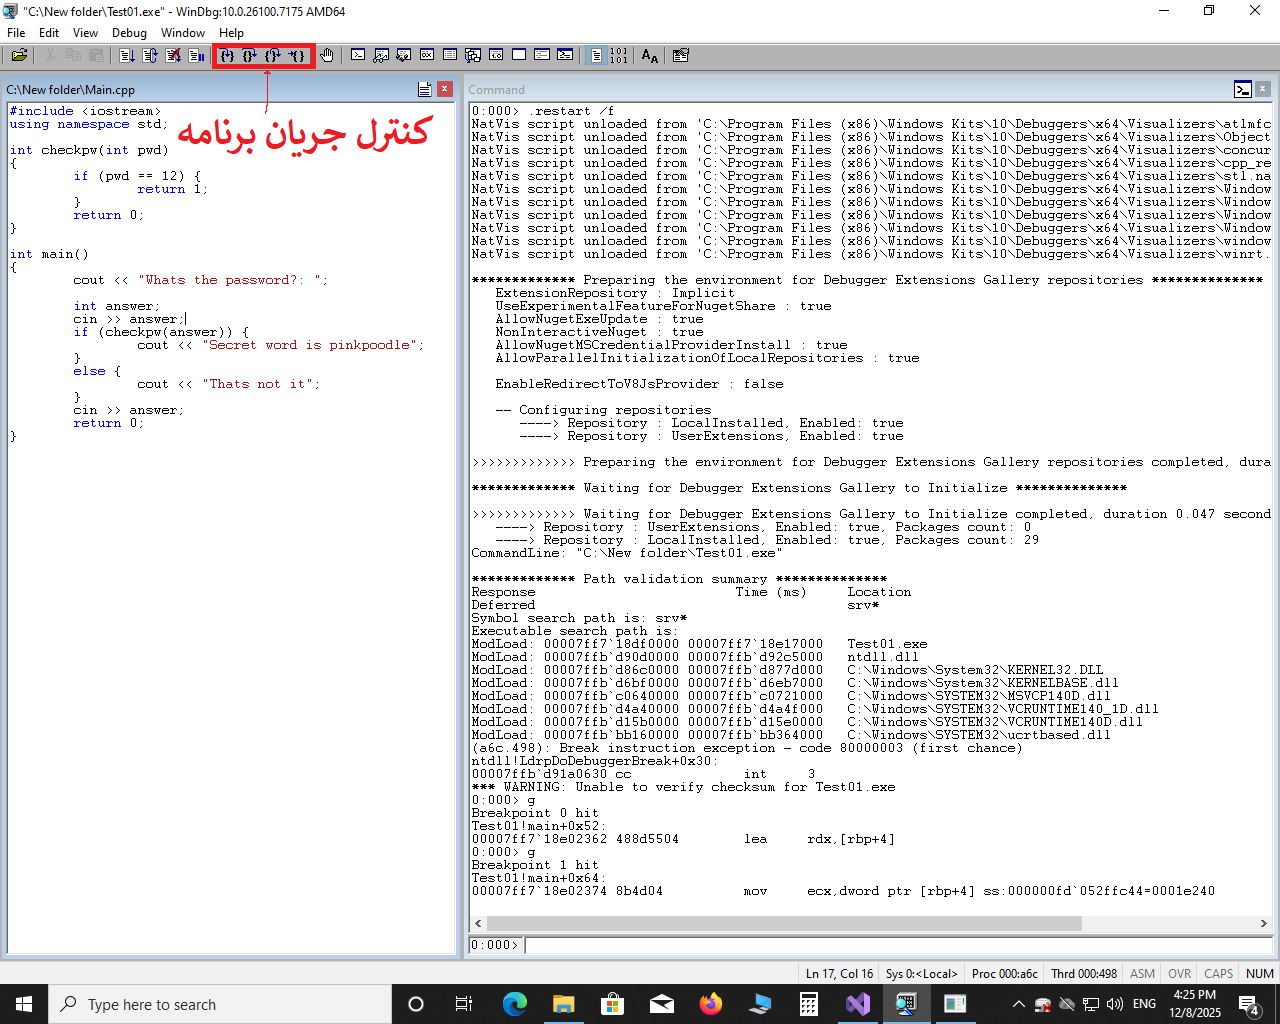Click the Step Into icon
Screen dimensions: 1280x1024
point(227,56)
